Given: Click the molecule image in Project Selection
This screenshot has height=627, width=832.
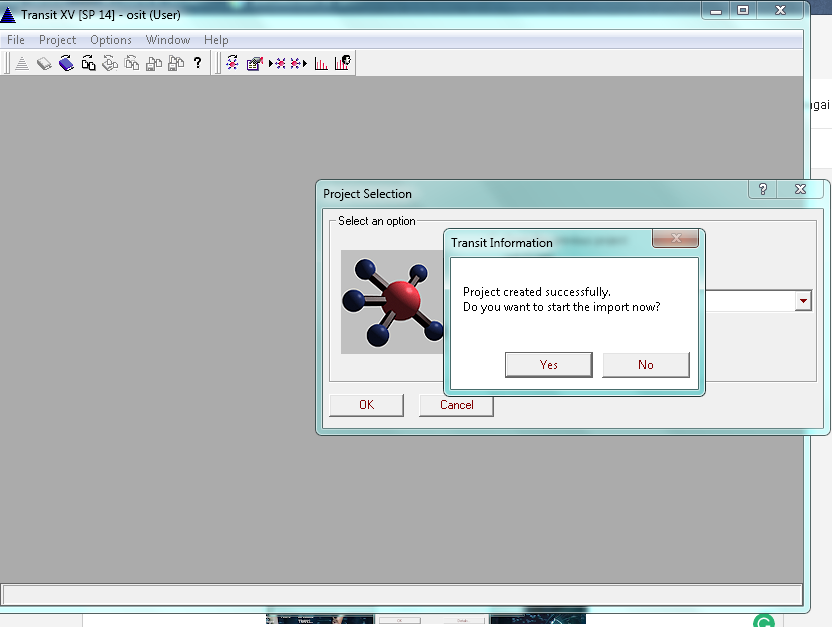Looking at the screenshot, I should pyautogui.click(x=393, y=302).
